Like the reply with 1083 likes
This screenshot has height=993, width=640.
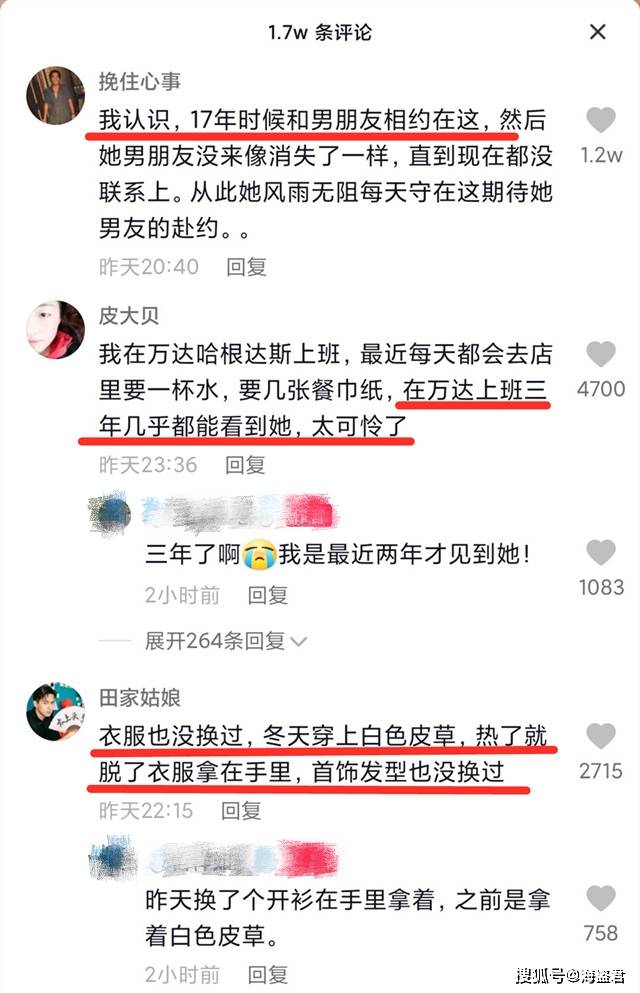(x=601, y=552)
